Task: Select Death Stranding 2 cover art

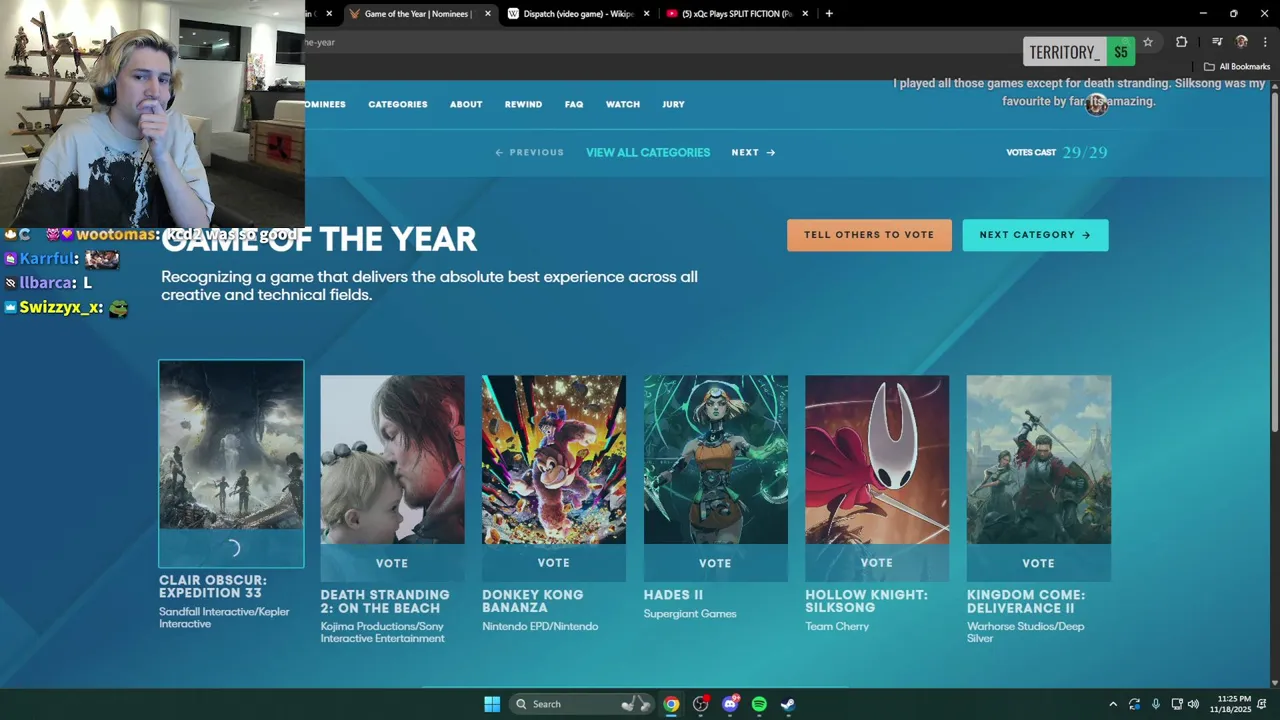Action: point(392,460)
